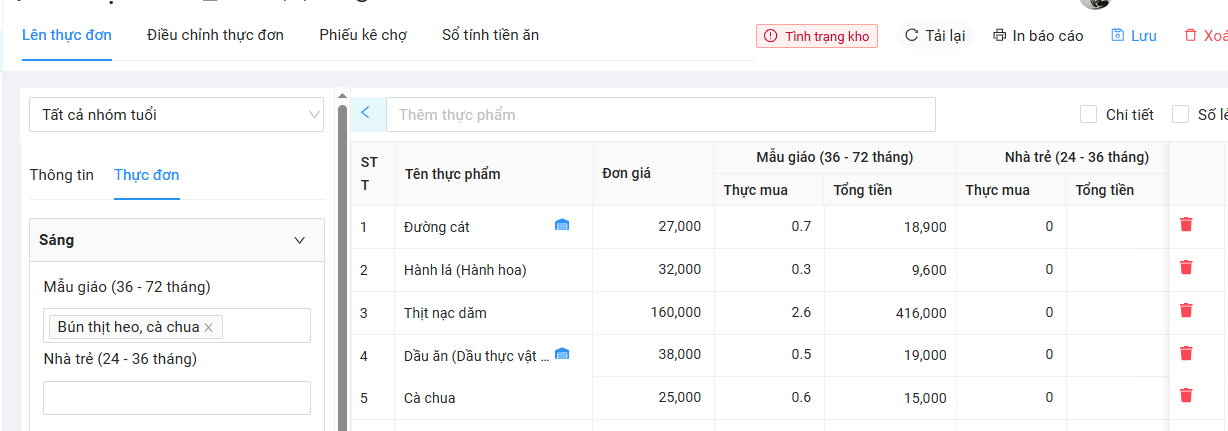Viewport: 1228px width, 431px height.
Task: Click trash icon for Thịt nạc dăm
Action: [x=1186, y=311]
